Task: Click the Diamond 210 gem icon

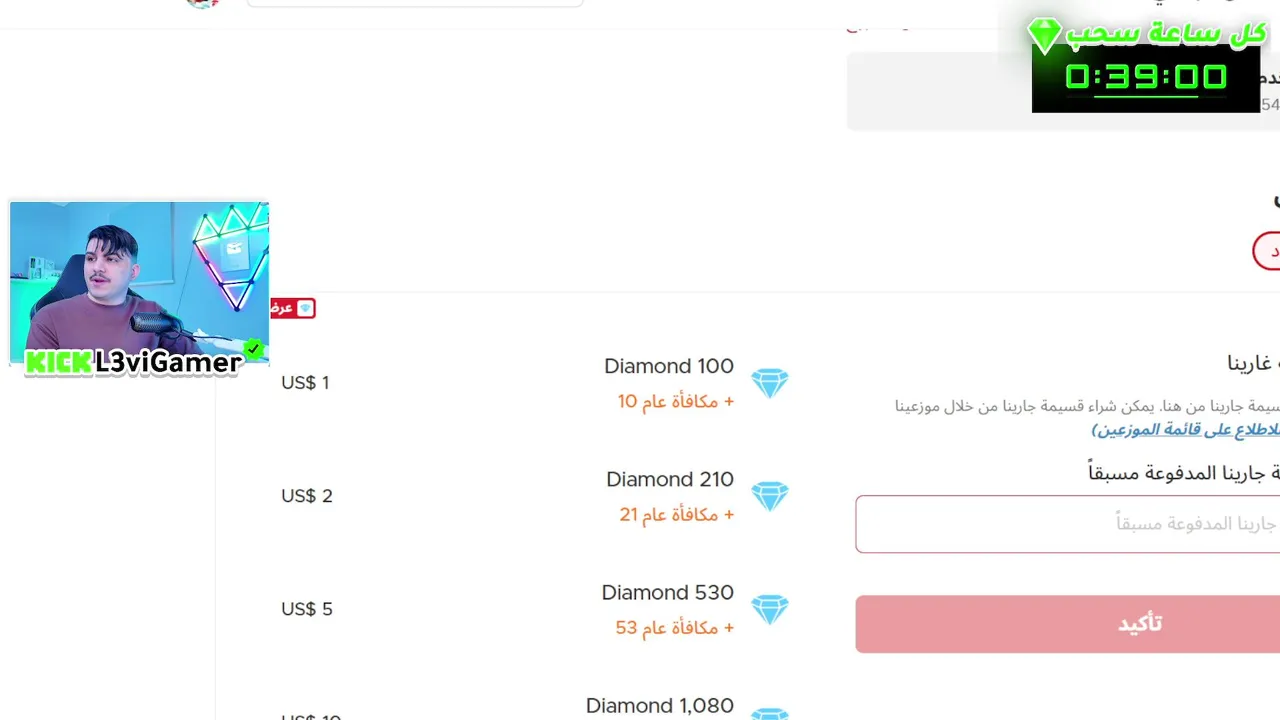Action: 770,496
